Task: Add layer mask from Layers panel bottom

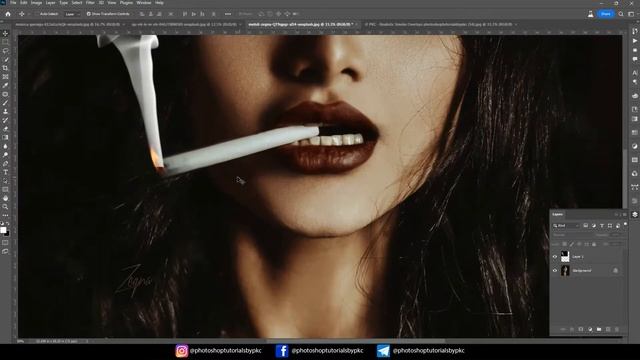Action: click(x=581, y=329)
